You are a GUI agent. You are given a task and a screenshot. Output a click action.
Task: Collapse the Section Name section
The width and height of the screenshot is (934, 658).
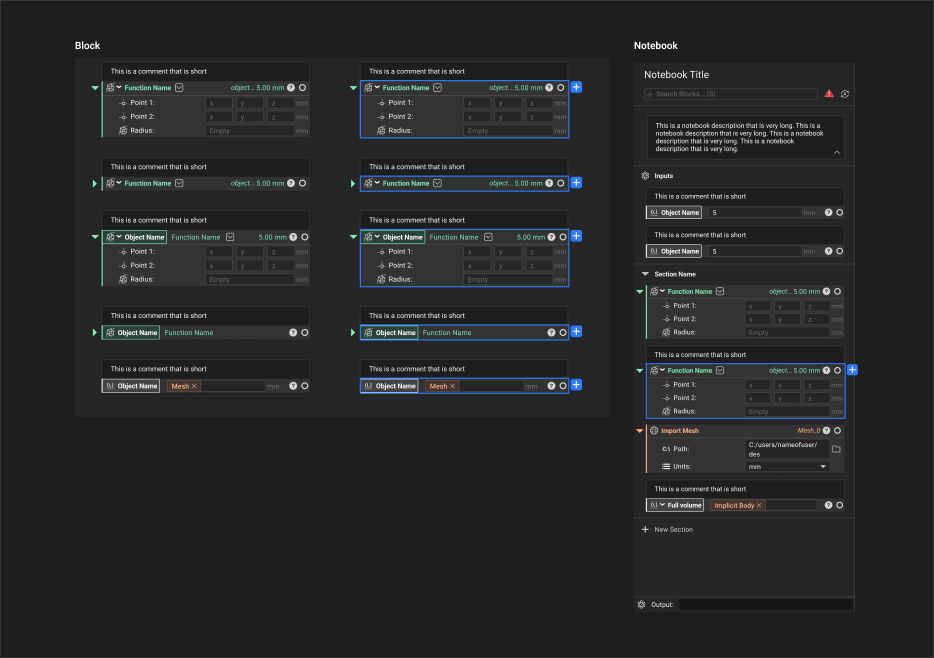point(645,274)
